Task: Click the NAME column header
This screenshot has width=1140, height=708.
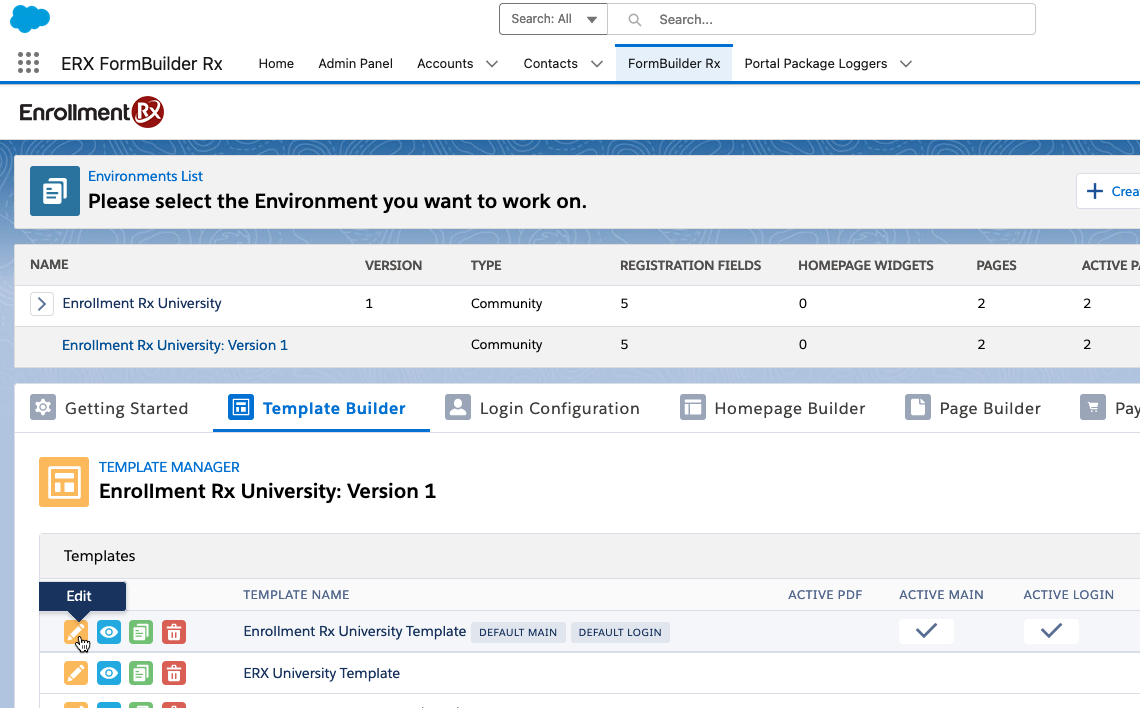Action: point(49,265)
